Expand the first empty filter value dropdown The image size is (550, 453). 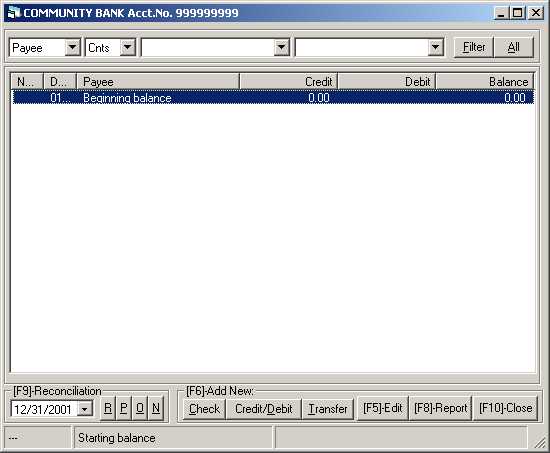281,47
